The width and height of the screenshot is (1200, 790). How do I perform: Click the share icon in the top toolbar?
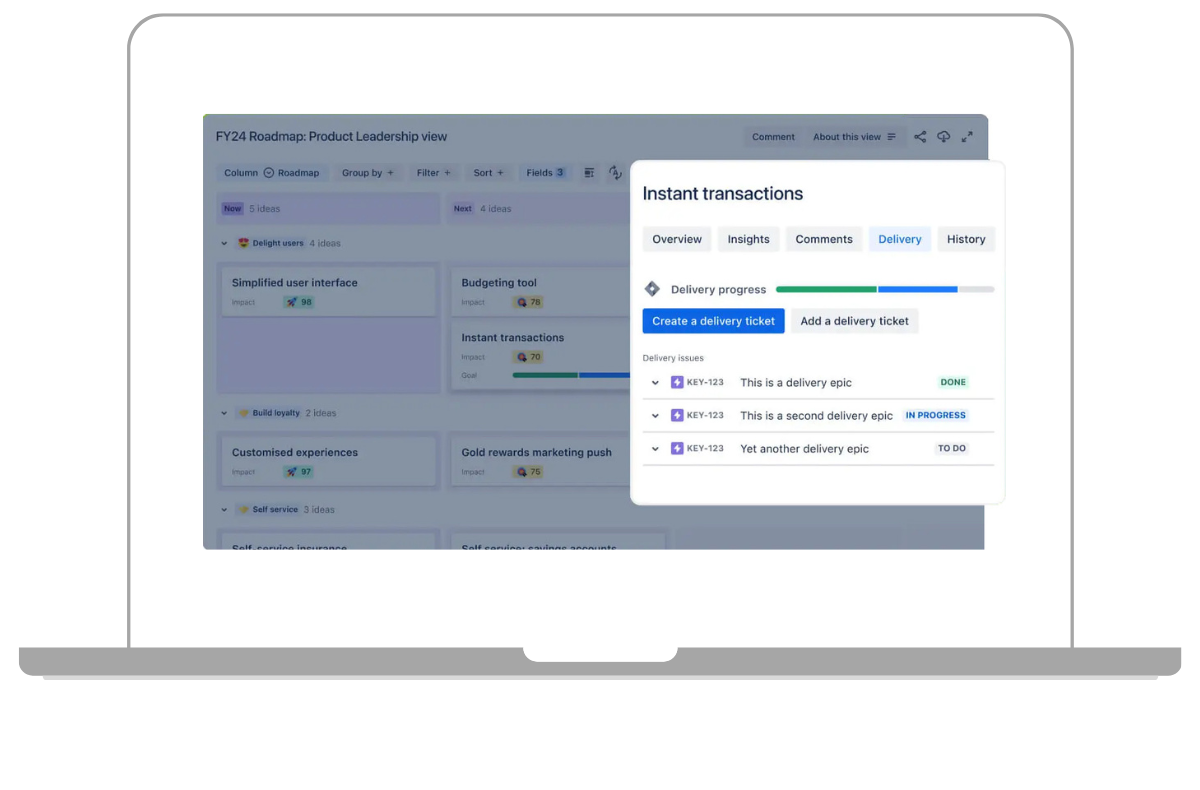(x=920, y=137)
